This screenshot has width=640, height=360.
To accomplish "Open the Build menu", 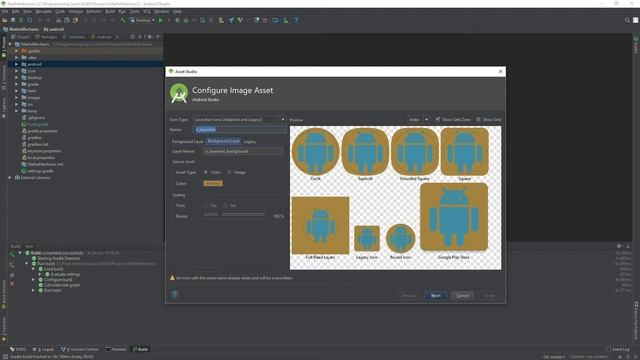I will coord(110,11).
